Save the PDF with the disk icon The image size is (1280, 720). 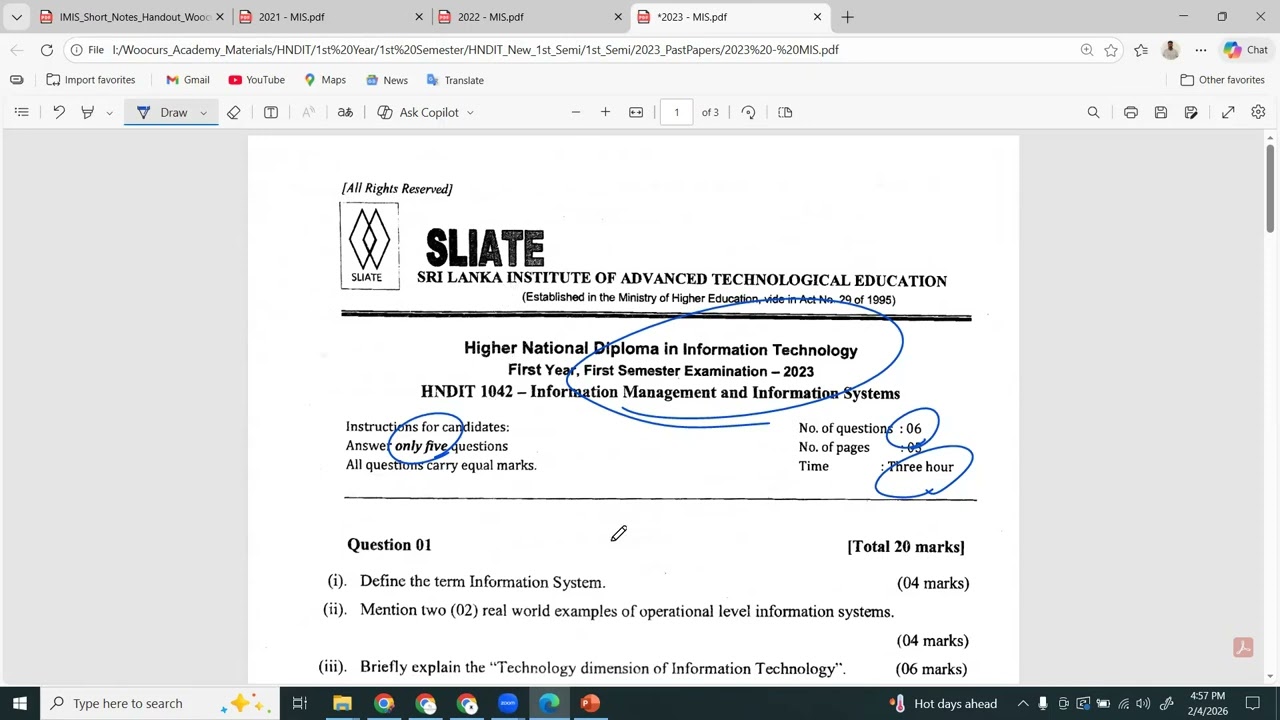1161,112
